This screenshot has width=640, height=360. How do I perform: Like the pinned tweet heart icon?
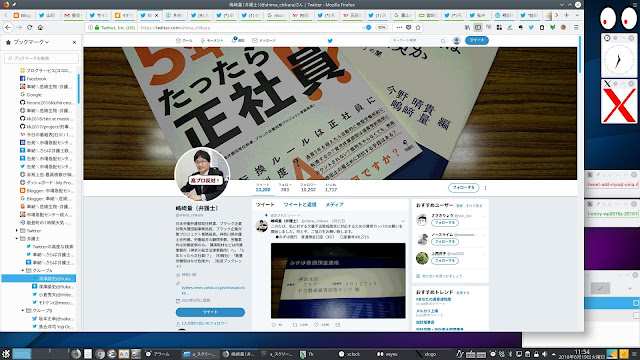click(x=316, y=325)
